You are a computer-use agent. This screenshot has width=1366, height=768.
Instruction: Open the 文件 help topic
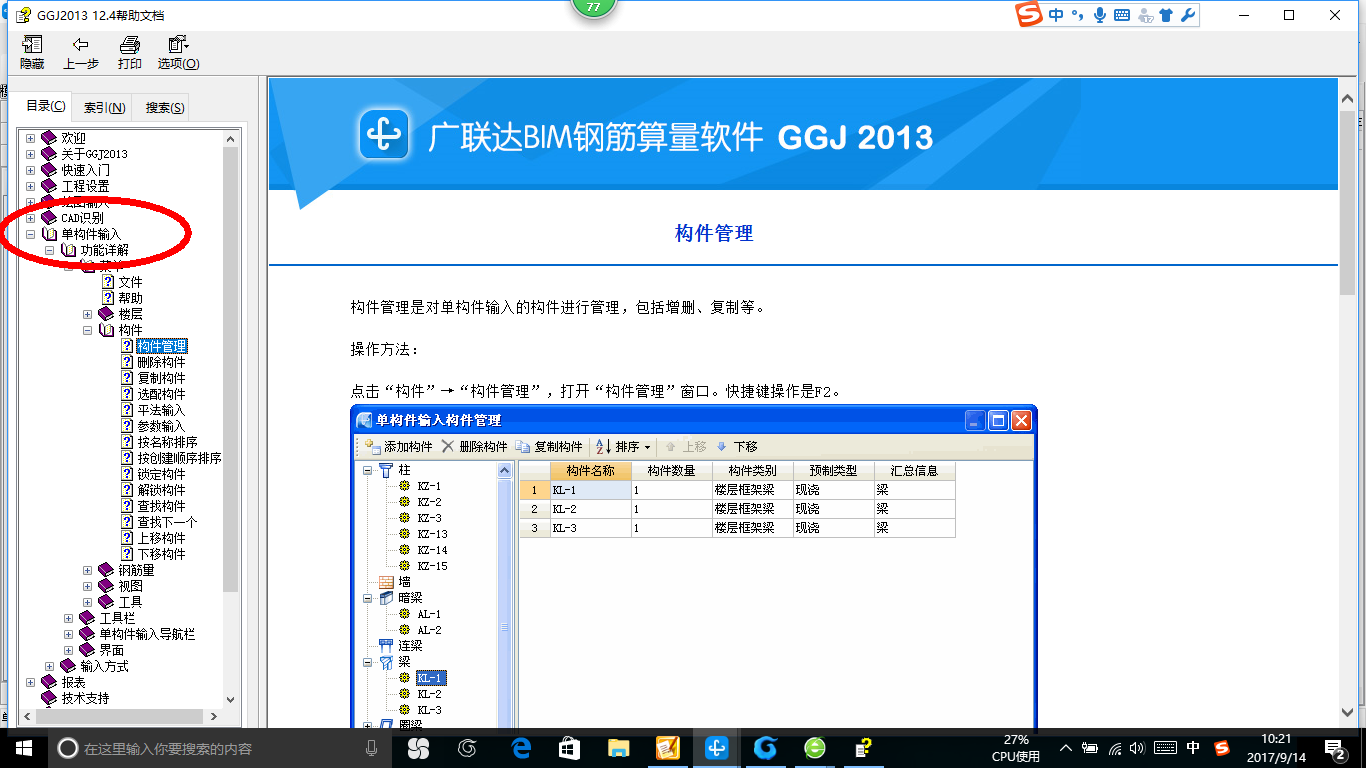click(x=130, y=282)
